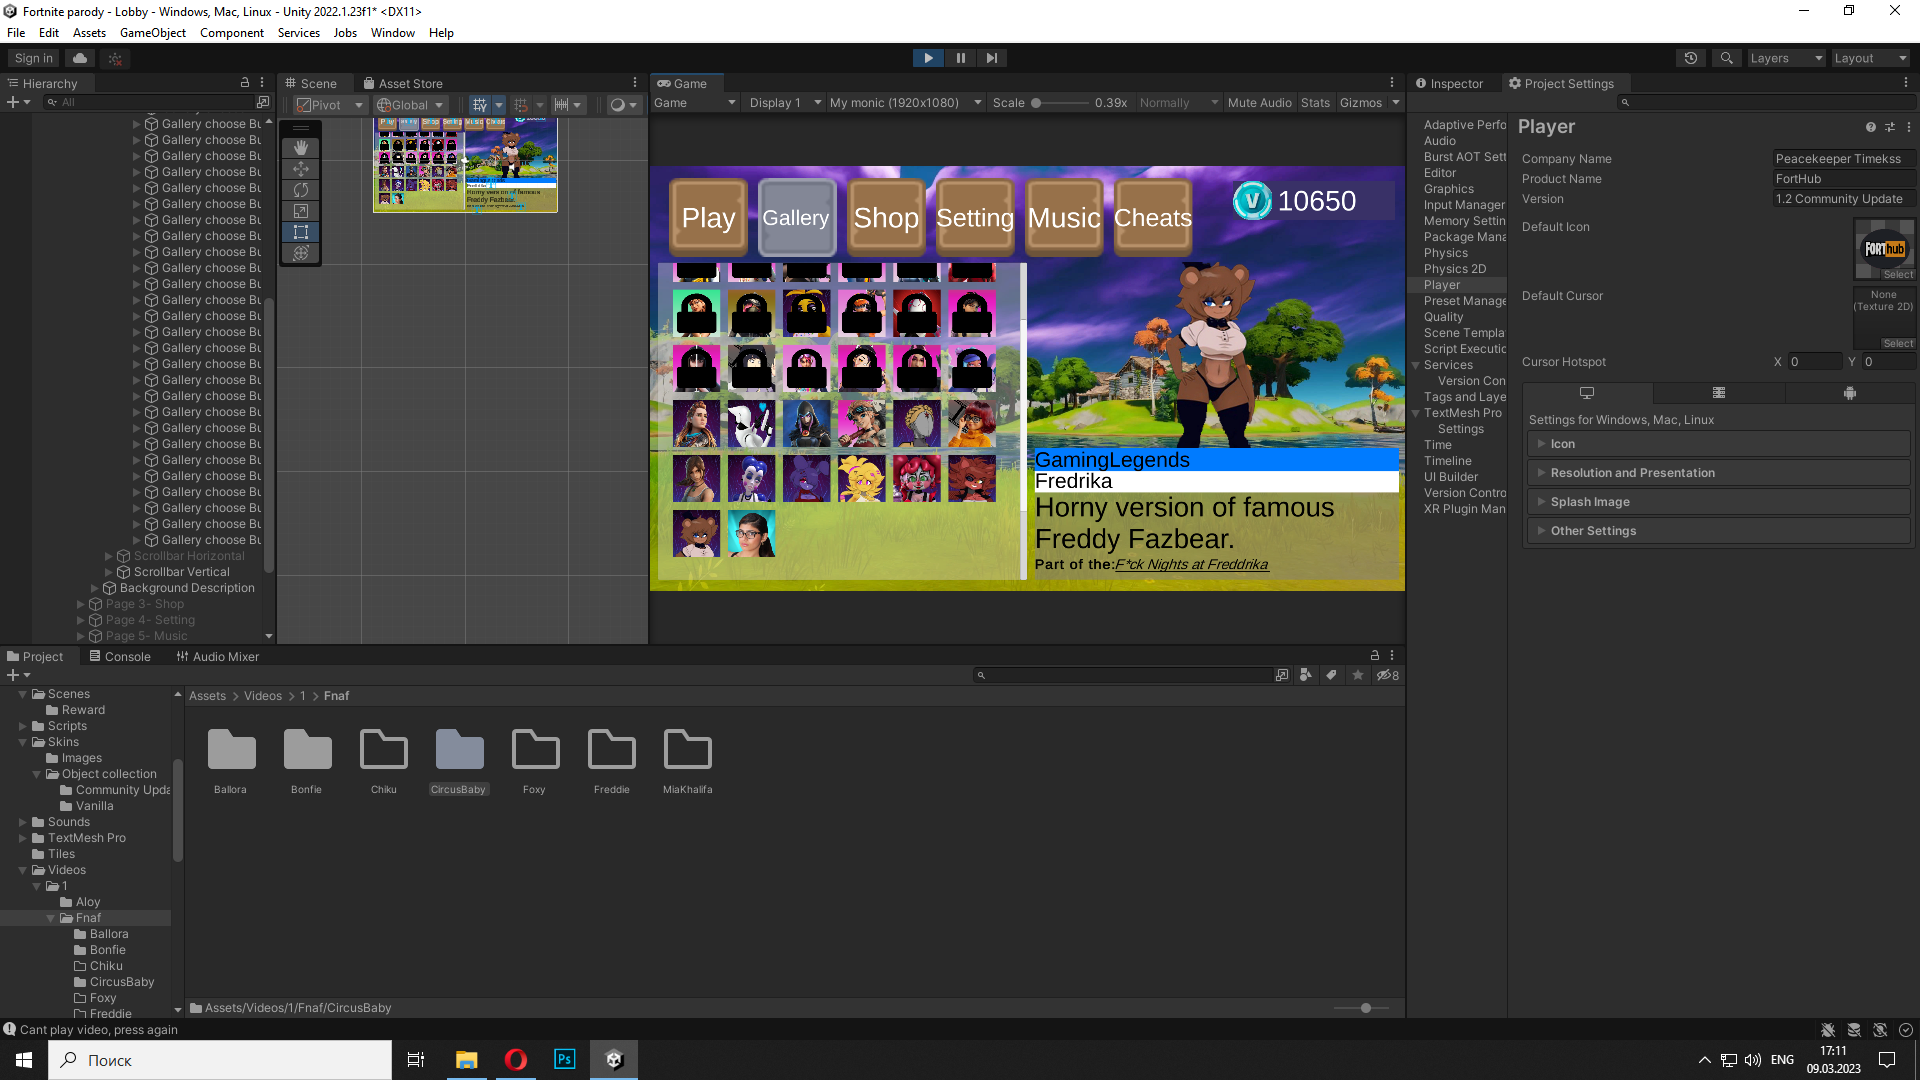Toggle grid snapping in Scene toolbar
The image size is (1920, 1080).
[520, 105]
